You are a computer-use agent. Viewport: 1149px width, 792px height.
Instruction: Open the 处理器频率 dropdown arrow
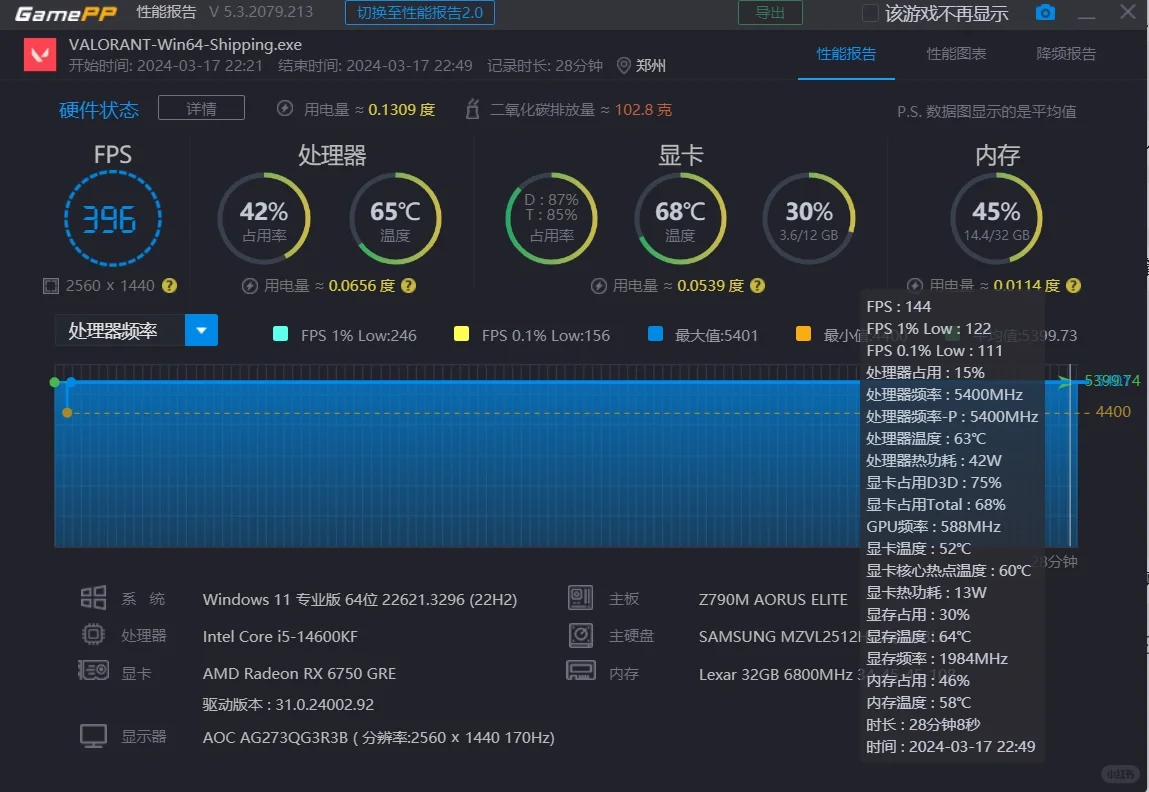point(202,330)
